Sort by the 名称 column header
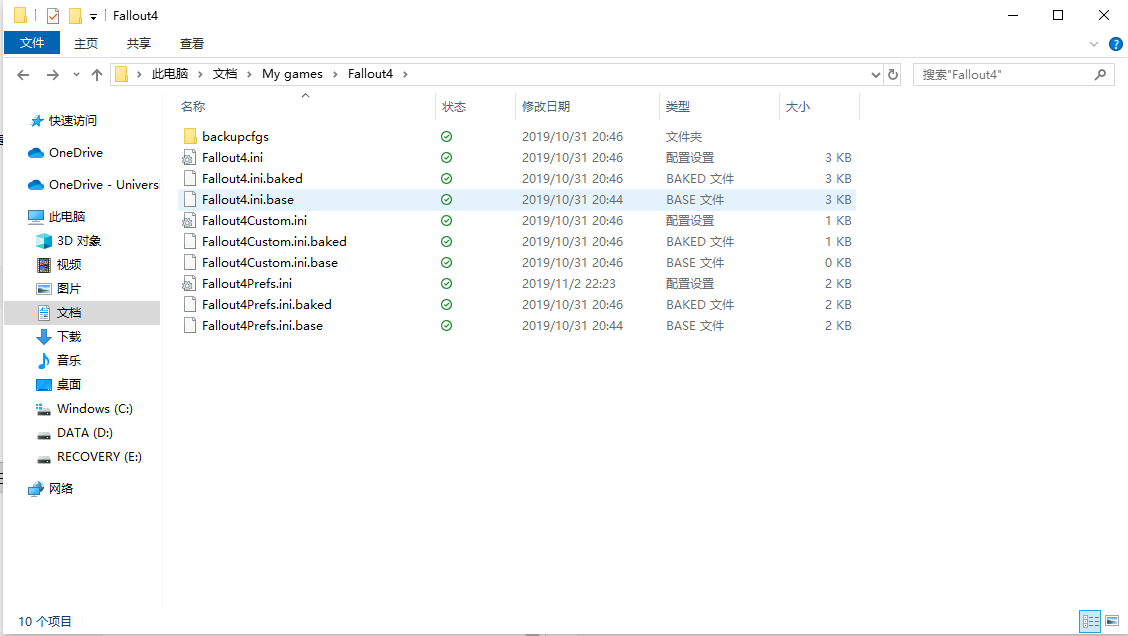The height and width of the screenshot is (636, 1128). [x=193, y=106]
